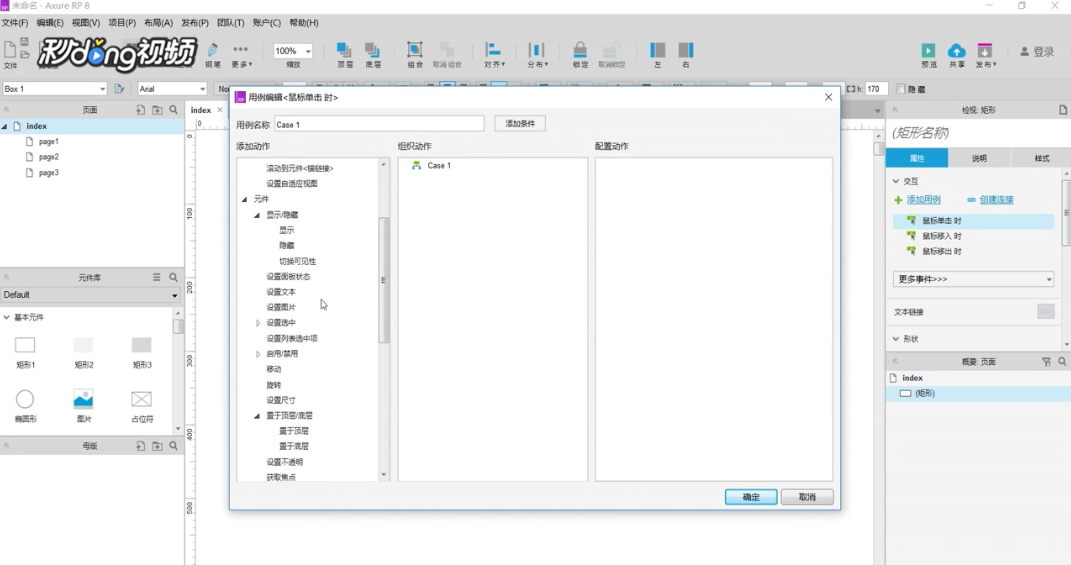This screenshot has width=1071, height=565.
Task: Collapse the 基本元件 group
Action: point(6,317)
